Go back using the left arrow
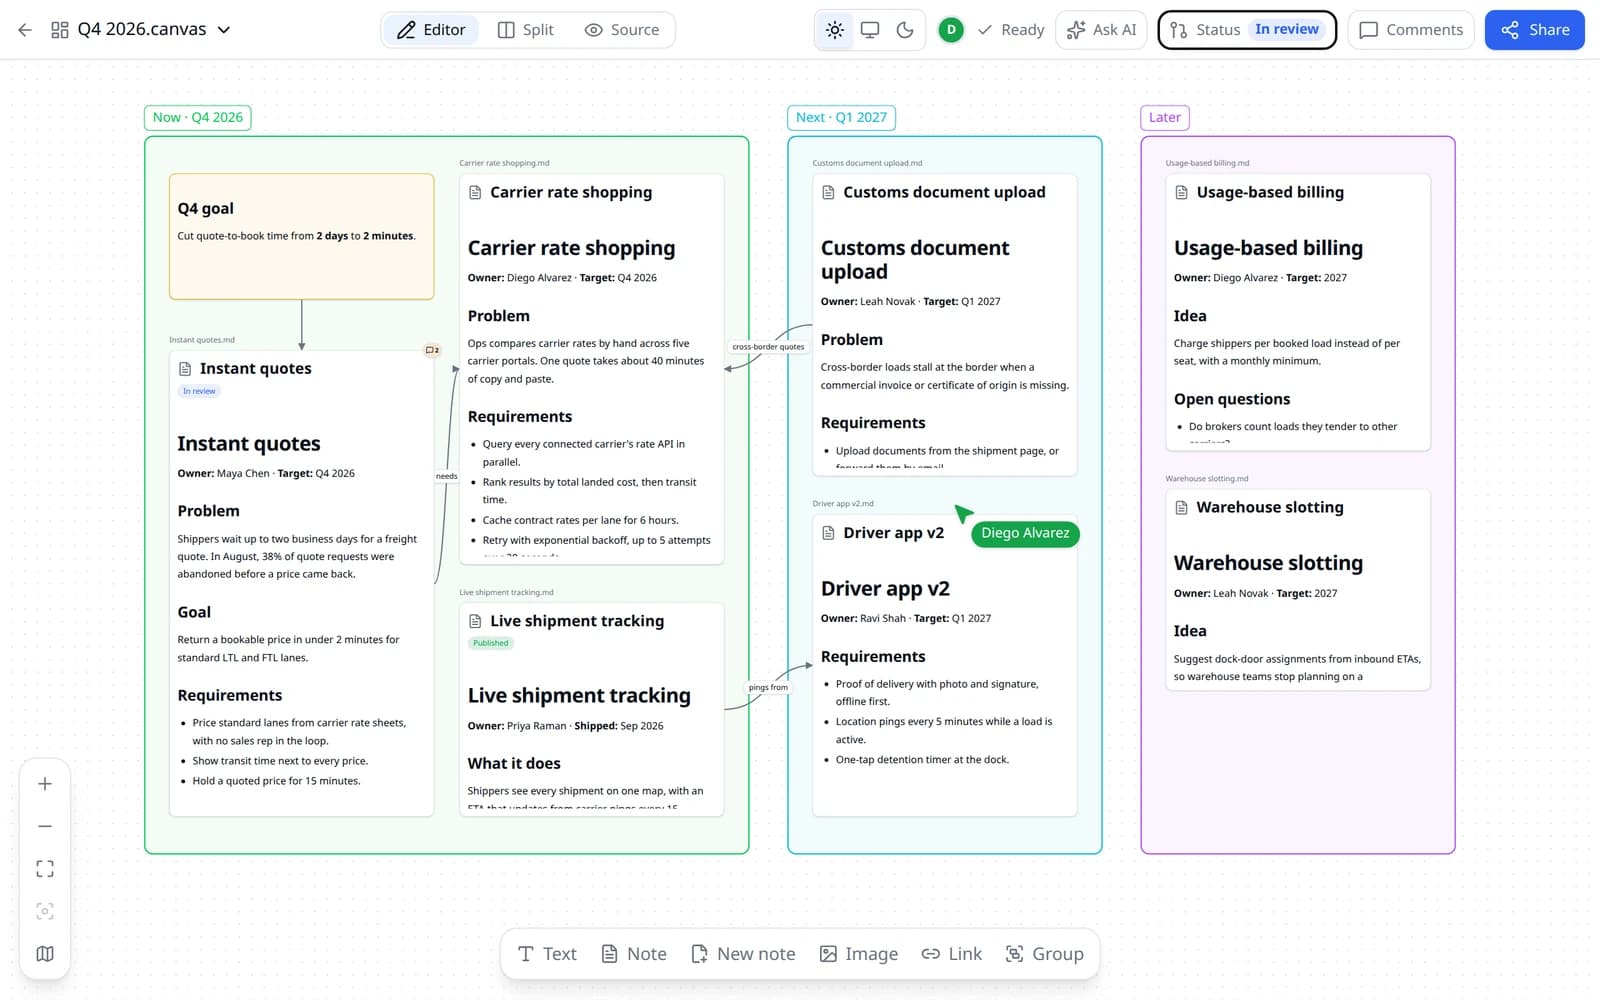This screenshot has height=1000, width=1600. [x=25, y=30]
